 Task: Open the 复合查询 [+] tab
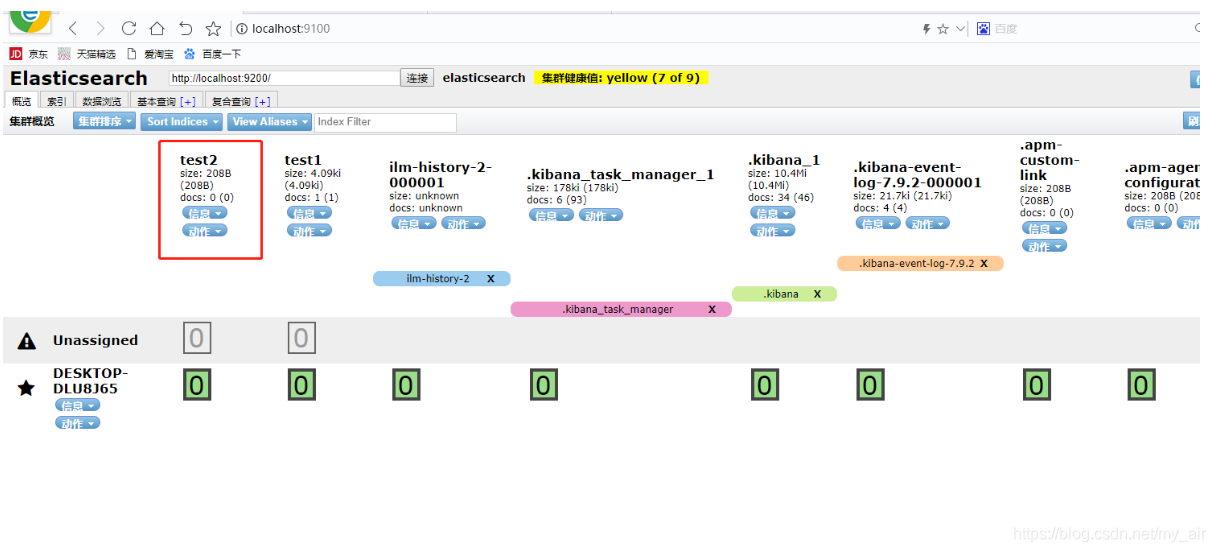[241, 101]
